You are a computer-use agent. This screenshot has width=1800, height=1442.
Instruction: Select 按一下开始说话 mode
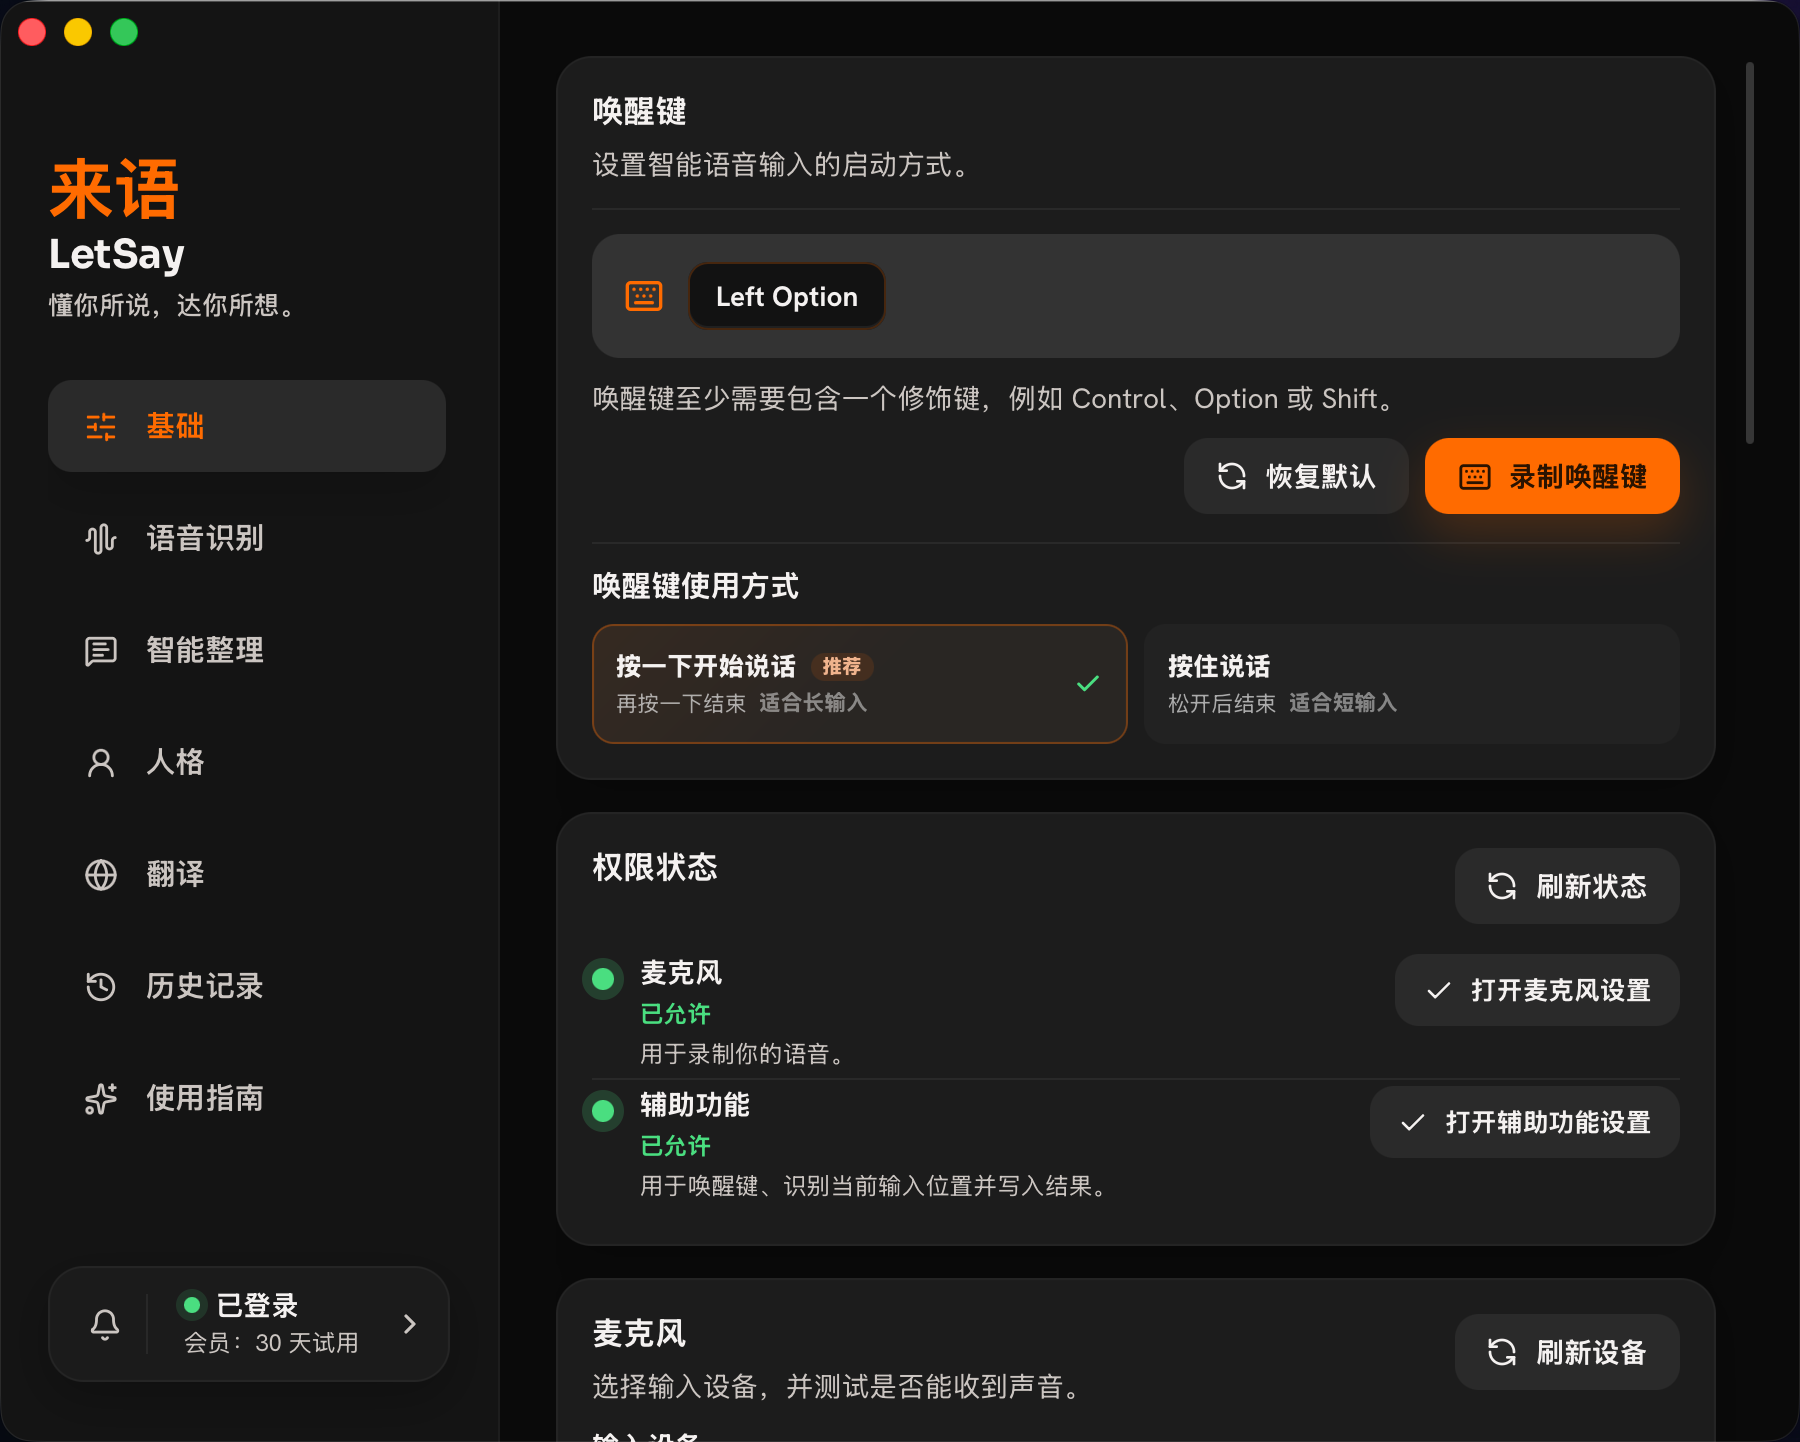pyautogui.click(x=860, y=684)
